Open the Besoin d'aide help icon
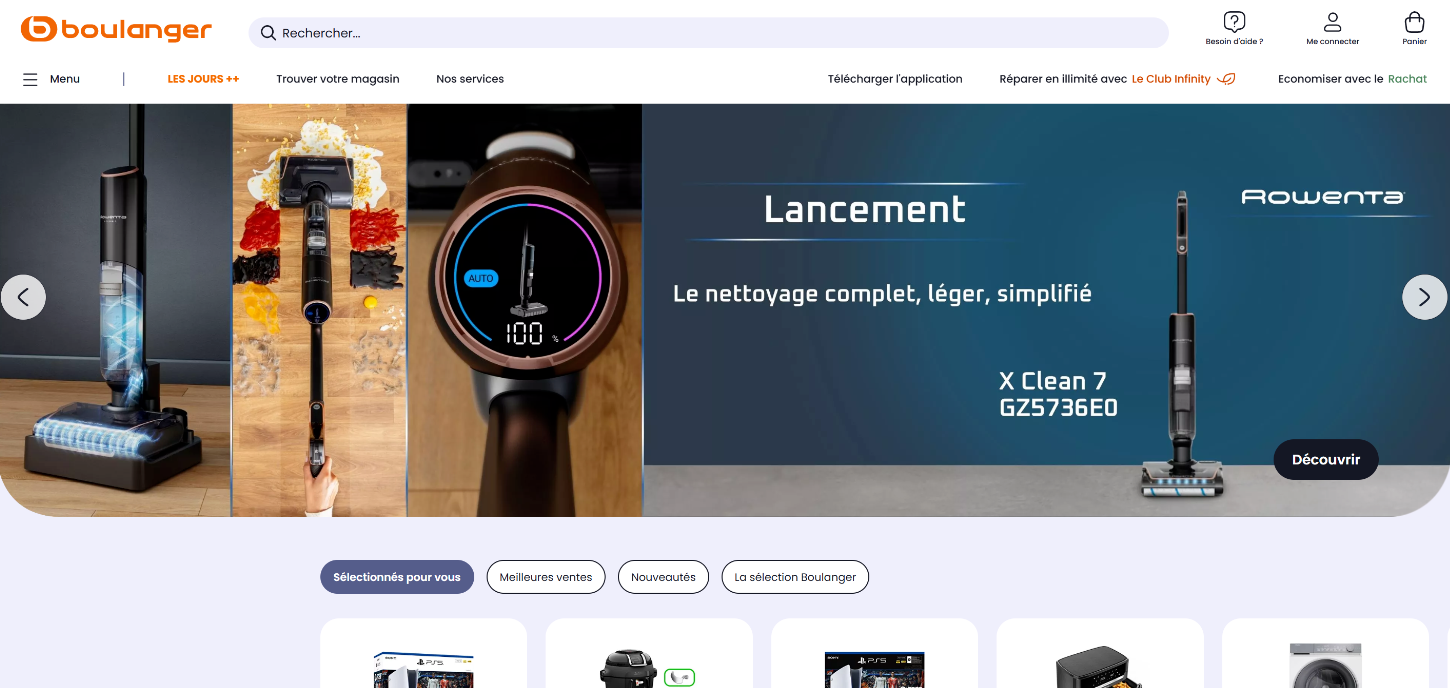This screenshot has height=688, width=1450. pyautogui.click(x=1234, y=23)
